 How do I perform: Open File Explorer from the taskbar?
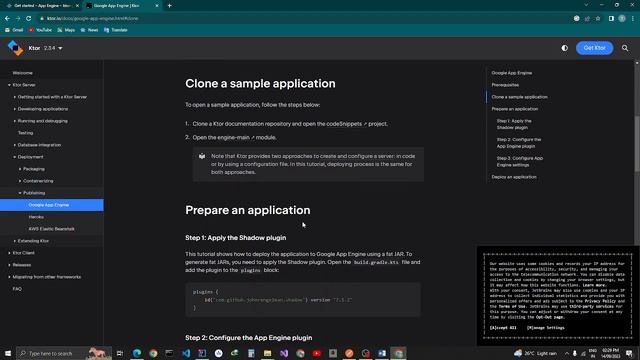pyautogui.click(x=267, y=353)
